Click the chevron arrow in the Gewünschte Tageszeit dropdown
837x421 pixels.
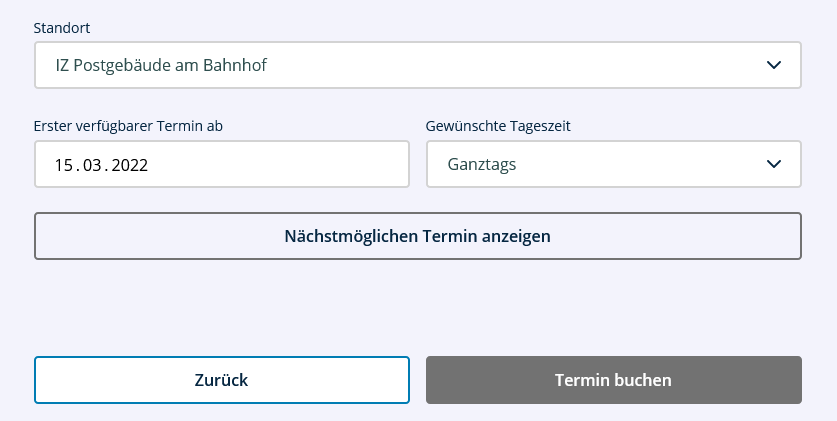click(773, 164)
